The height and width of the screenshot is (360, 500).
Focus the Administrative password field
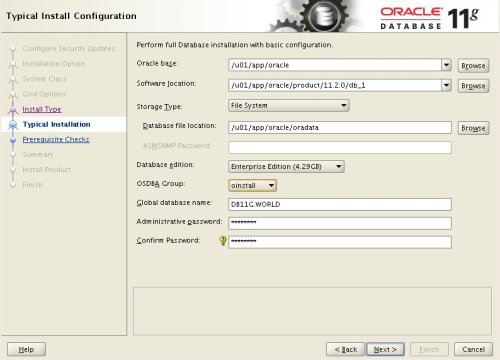click(340, 223)
